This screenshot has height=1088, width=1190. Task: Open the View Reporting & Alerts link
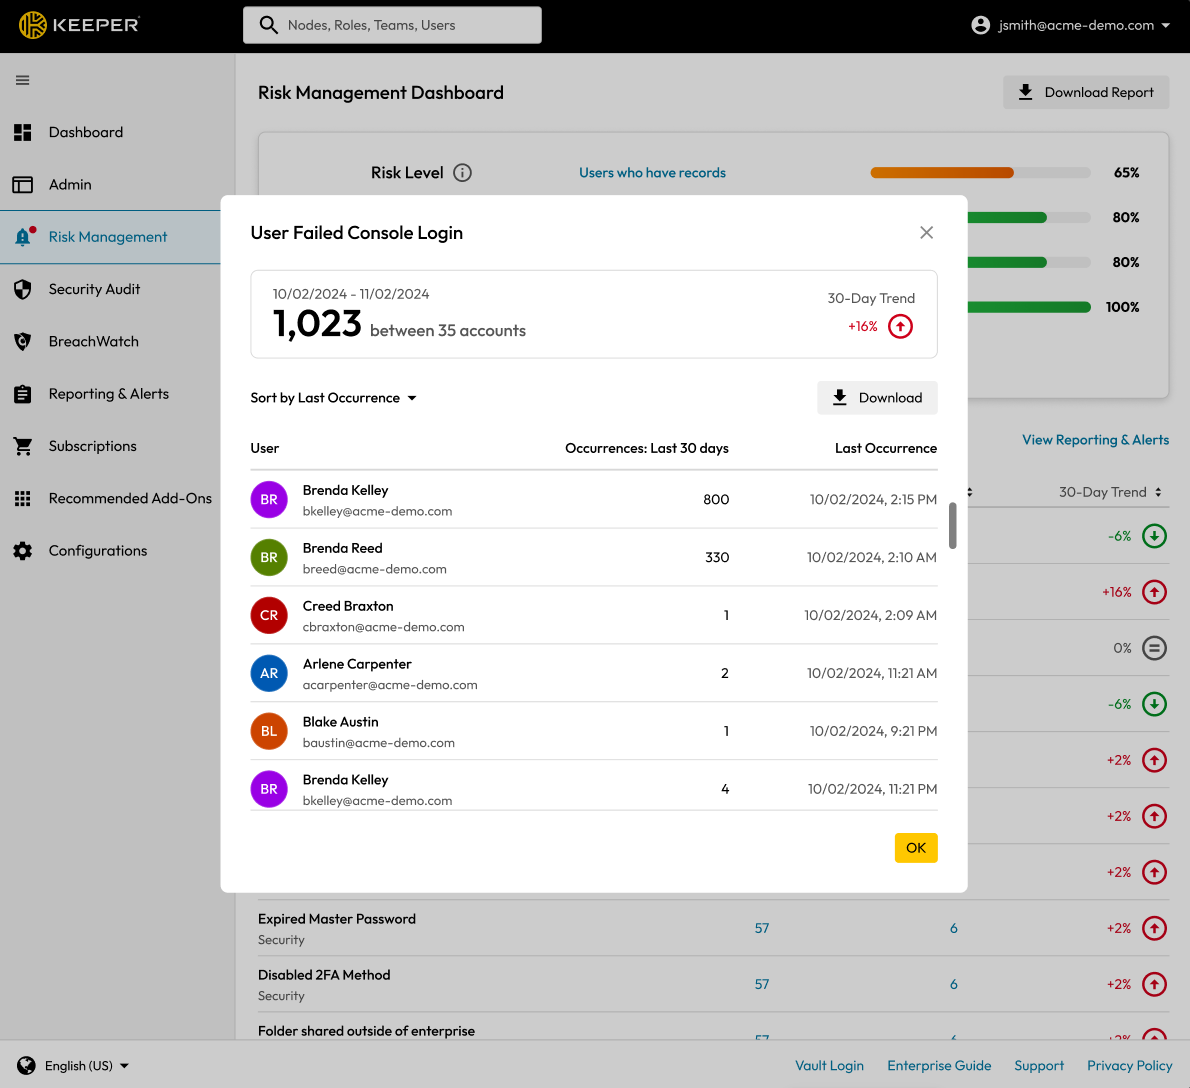coord(1095,440)
